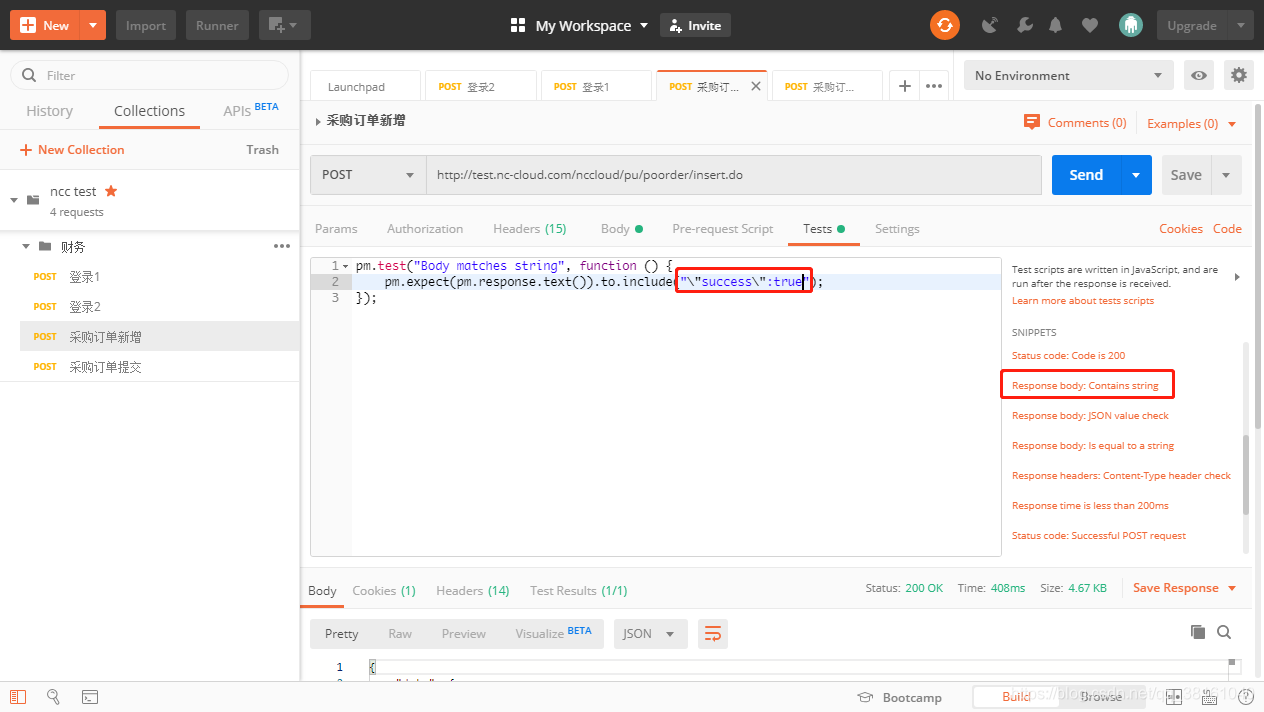Open tab options three-dots menu
Image resolution: width=1264 pixels, height=712 pixels.
click(934, 86)
